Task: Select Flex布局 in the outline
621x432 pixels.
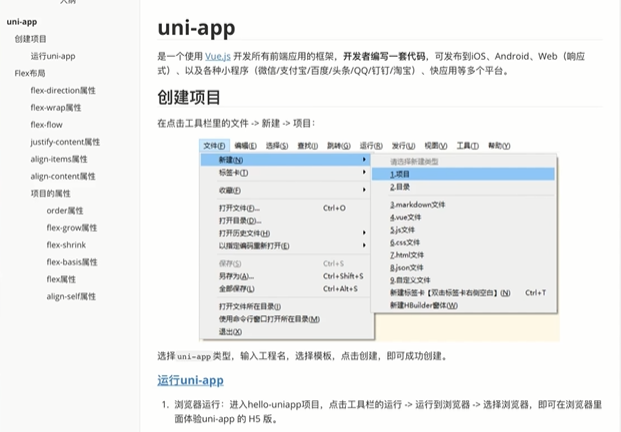Action: tap(30, 73)
